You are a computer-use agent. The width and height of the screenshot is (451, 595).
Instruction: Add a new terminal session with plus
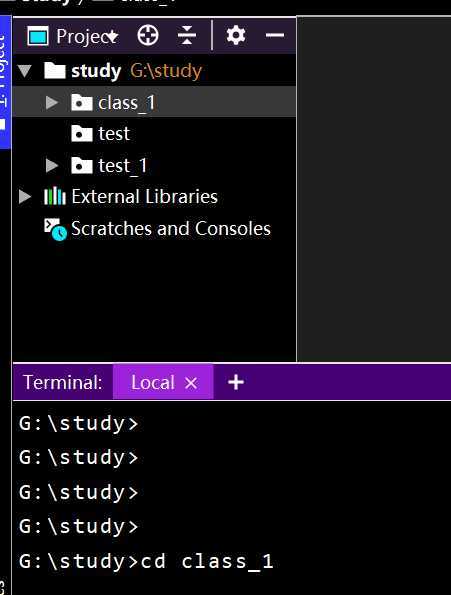pos(236,382)
